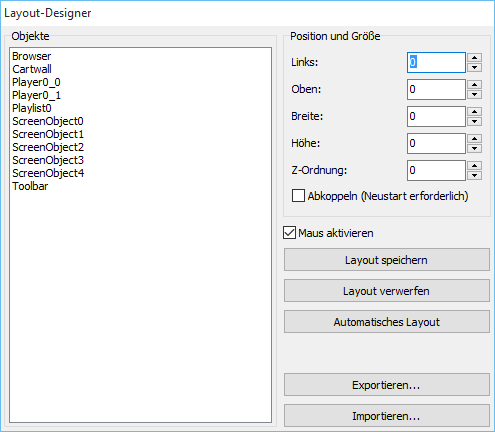Decrease the Breite spinner value

pyautogui.click(x=474, y=121)
